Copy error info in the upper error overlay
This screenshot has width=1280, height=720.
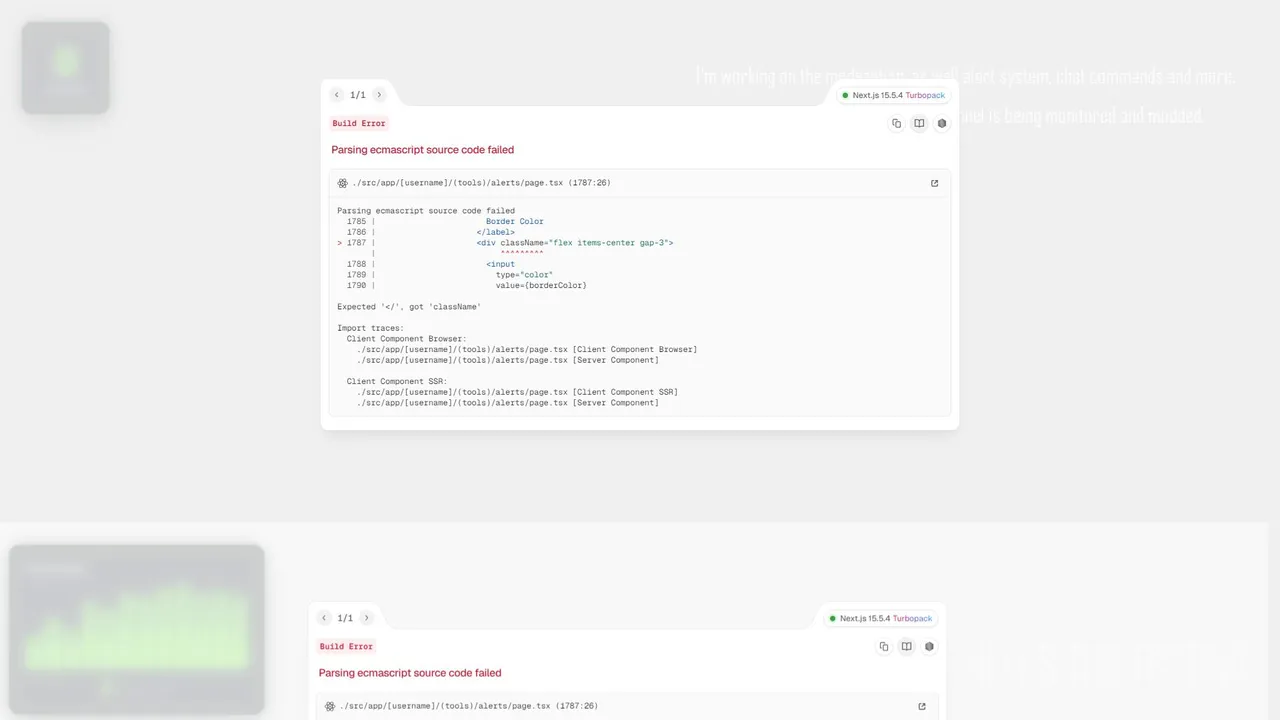point(896,123)
